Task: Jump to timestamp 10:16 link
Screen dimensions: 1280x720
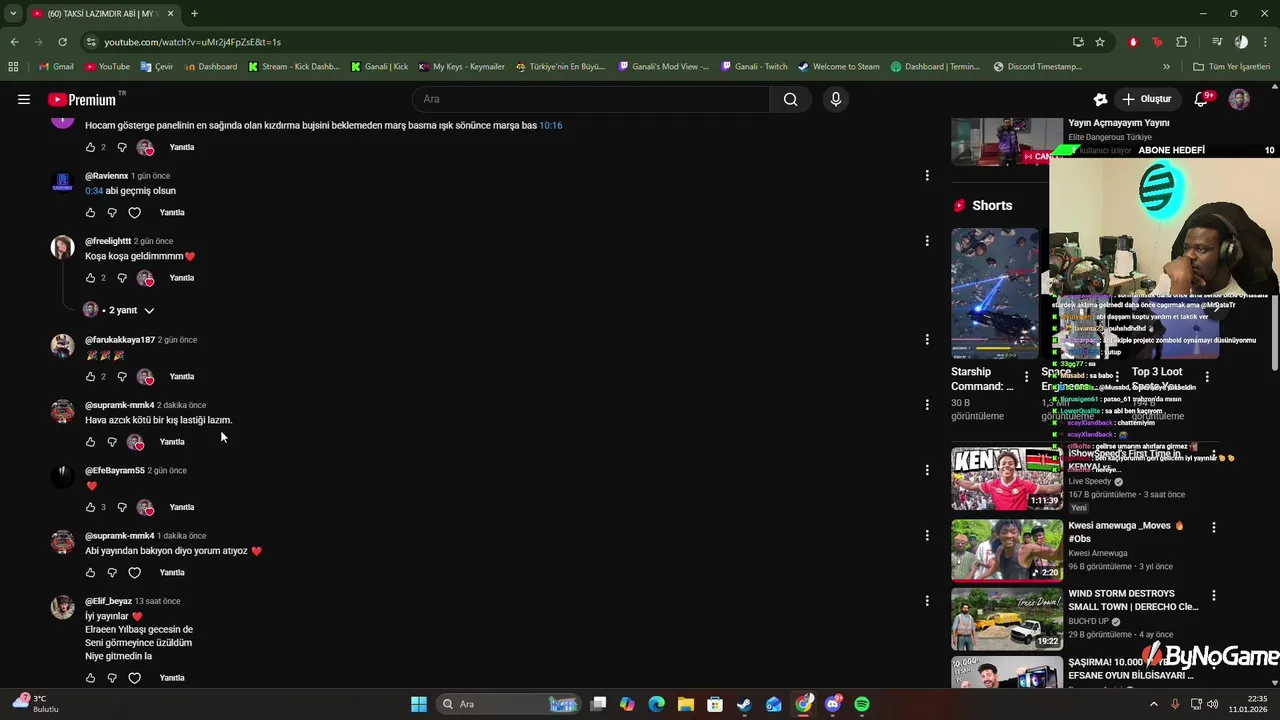Action: tap(551, 125)
